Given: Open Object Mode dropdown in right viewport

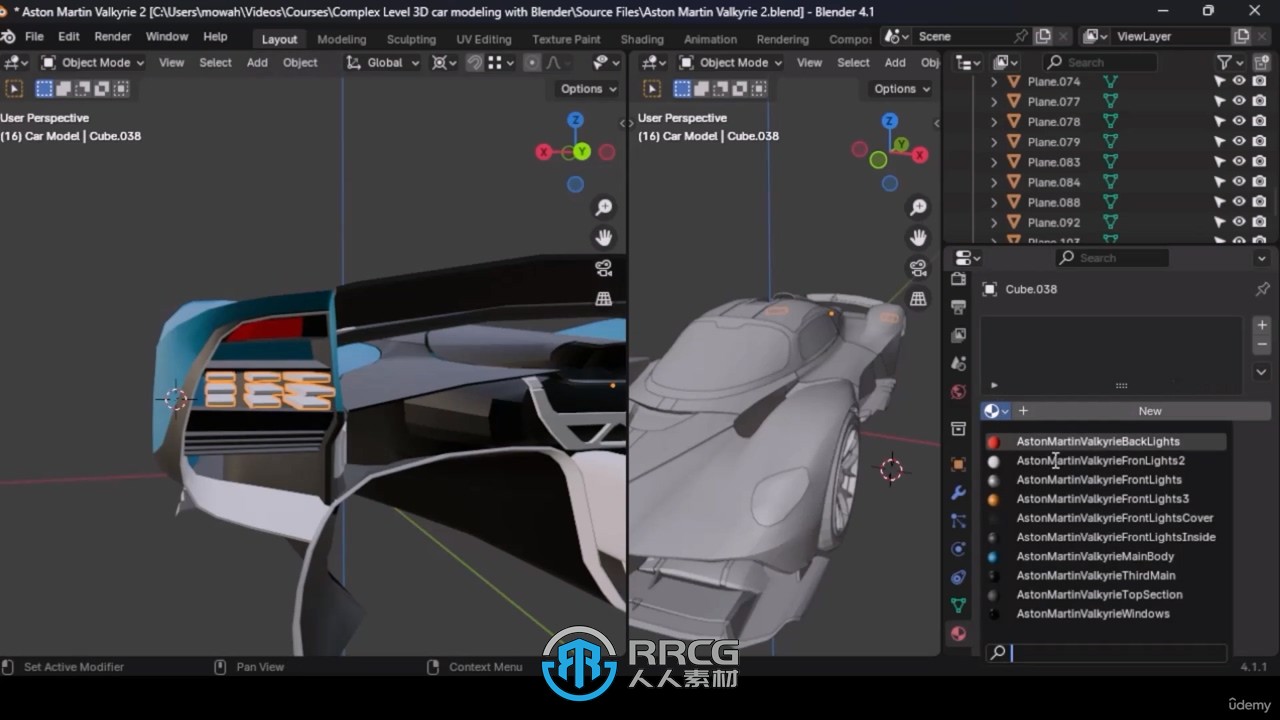Looking at the screenshot, I should coord(730,62).
